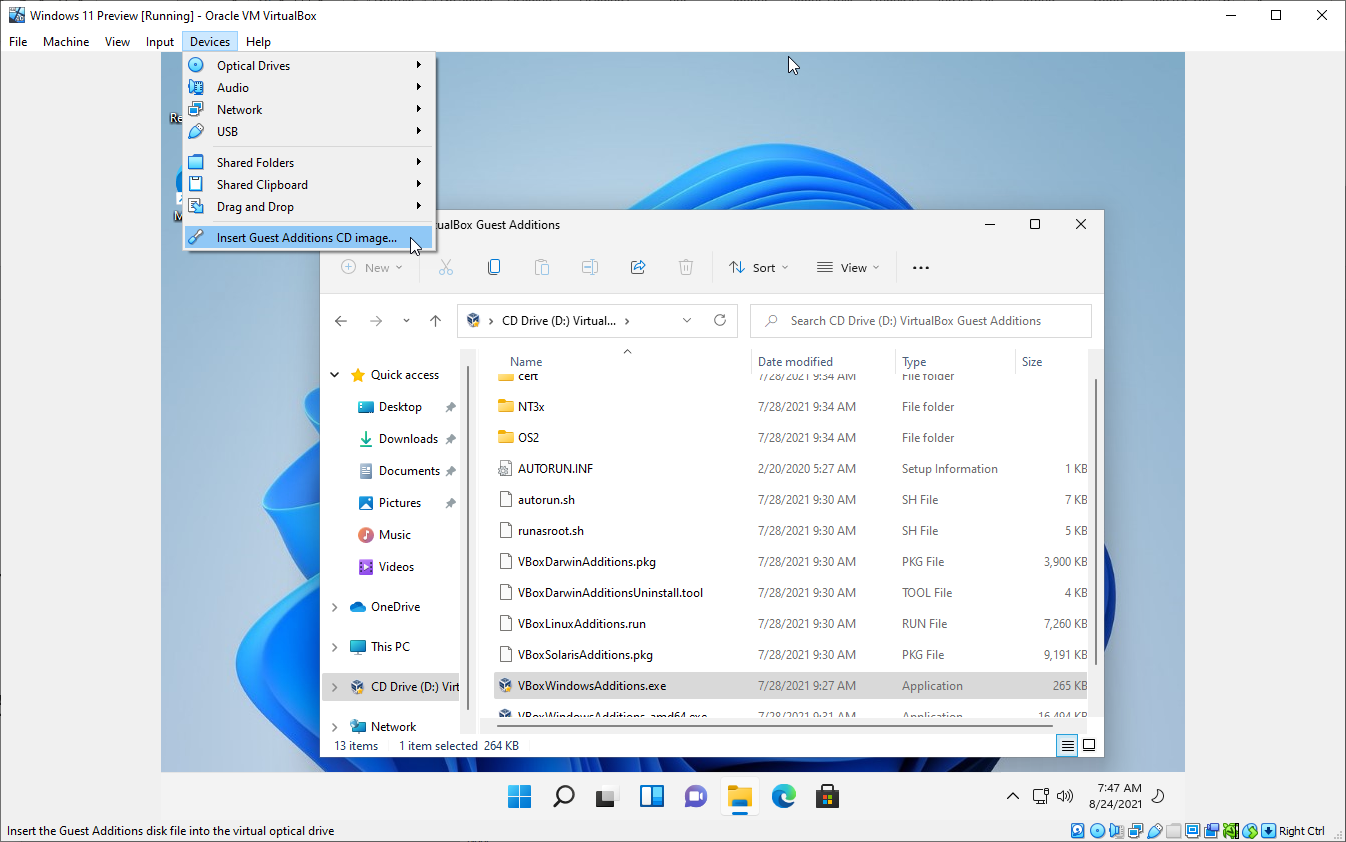Screen dimensions: 1346x842
Task: Open Microsoft Store on guest taskbar
Action: (827, 796)
